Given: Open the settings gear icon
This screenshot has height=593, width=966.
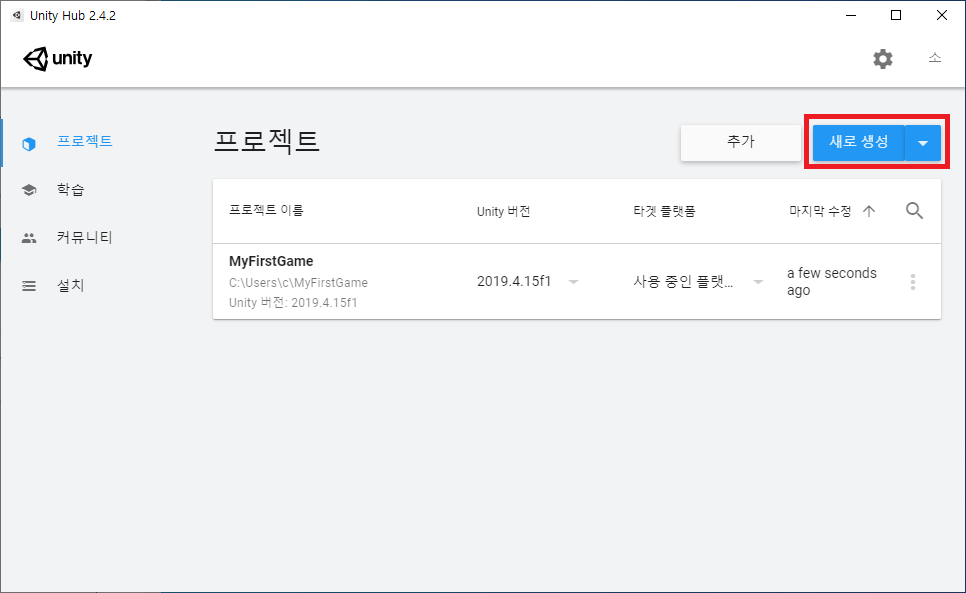Looking at the screenshot, I should (882, 59).
